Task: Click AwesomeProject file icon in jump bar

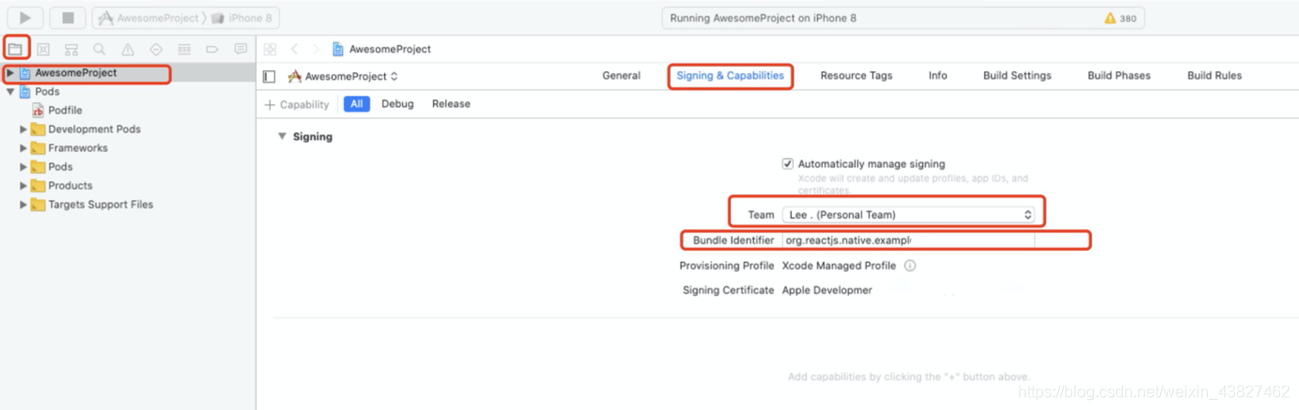Action: [x=338, y=49]
